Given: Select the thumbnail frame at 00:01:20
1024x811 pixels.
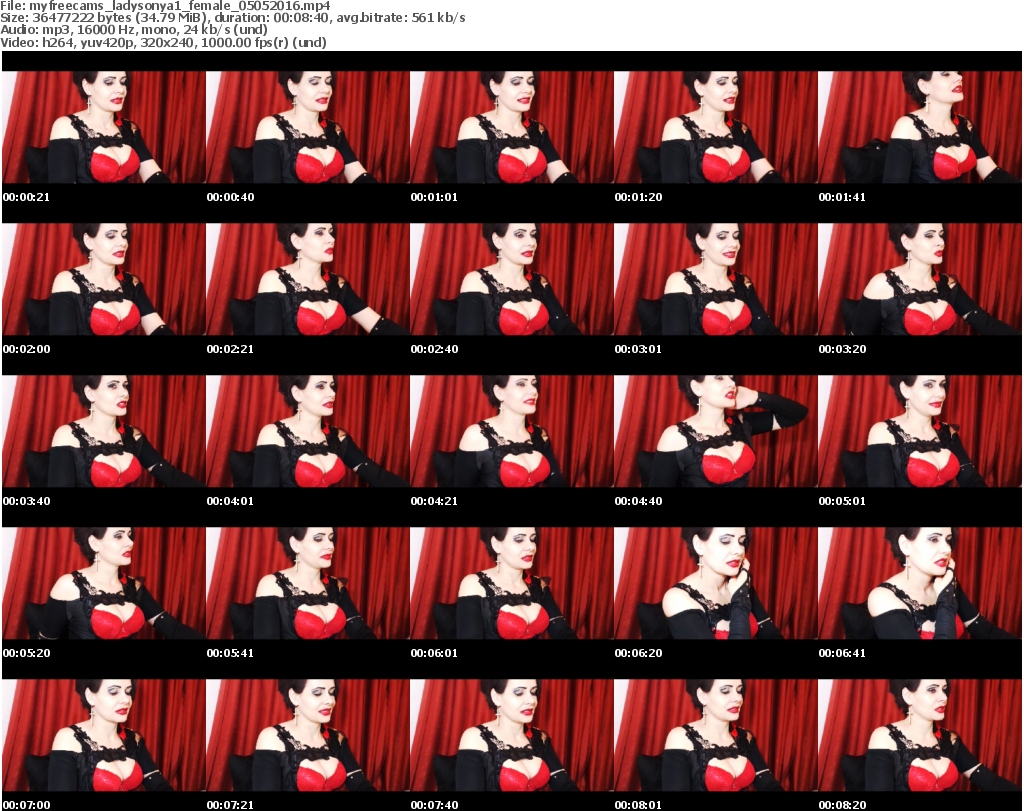Looking at the screenshot, I should coord(716,127).
